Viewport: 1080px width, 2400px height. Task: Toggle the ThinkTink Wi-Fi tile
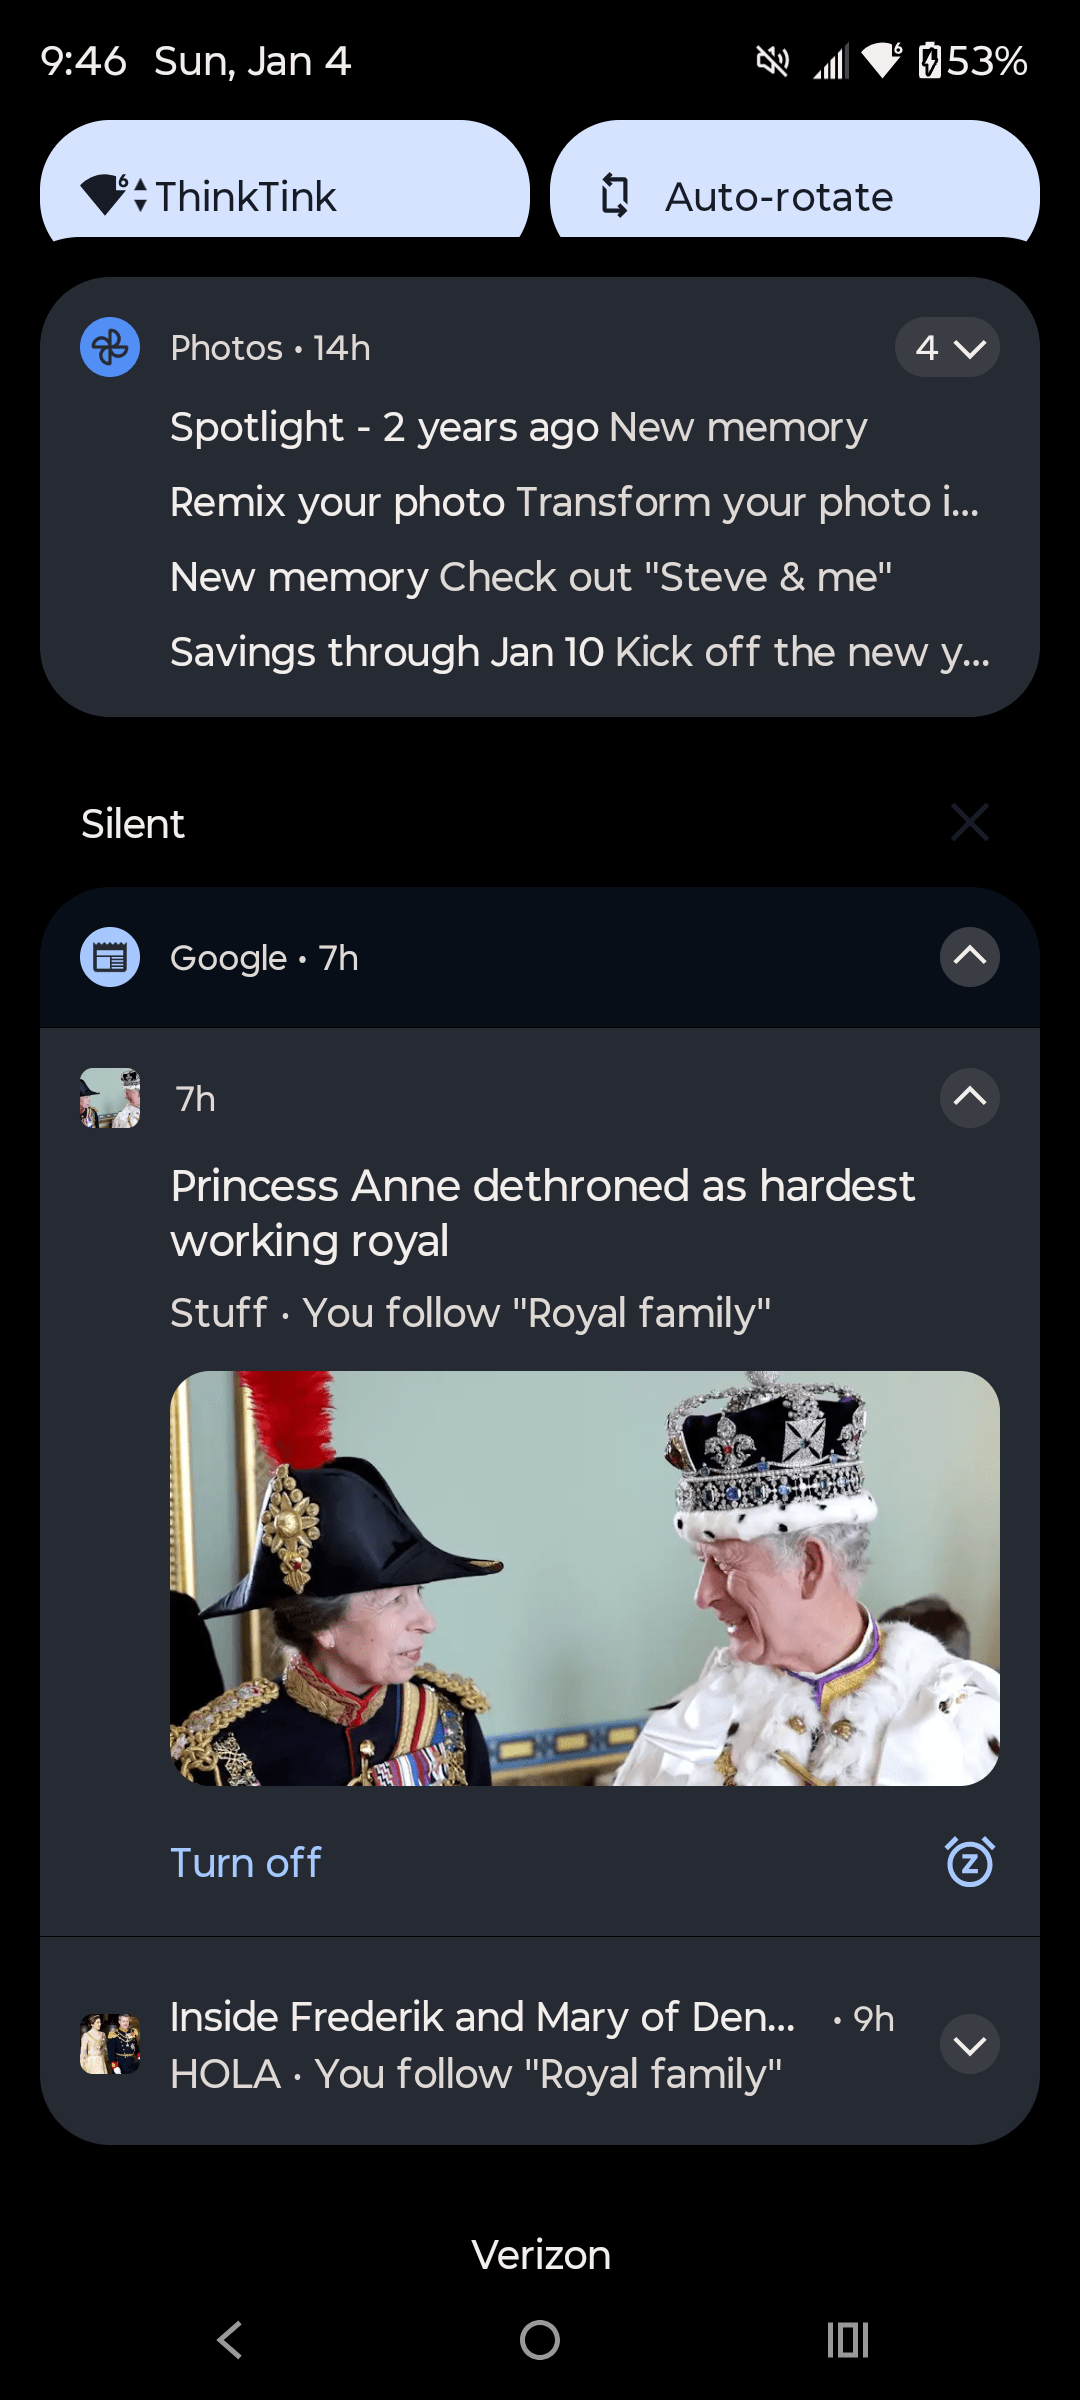[x=285, y=181]
